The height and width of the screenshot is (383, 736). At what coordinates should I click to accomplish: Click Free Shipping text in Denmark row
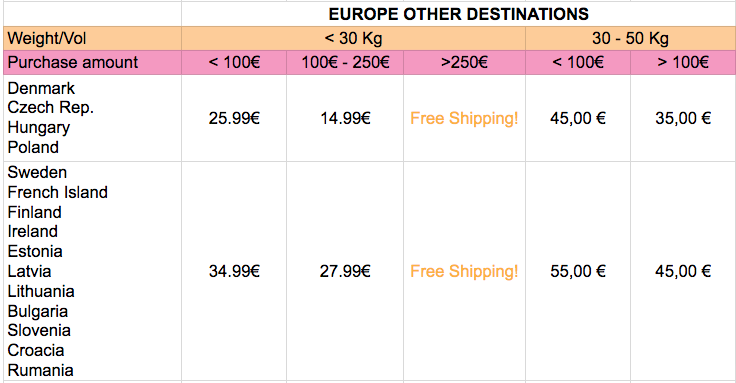point(464,118)
